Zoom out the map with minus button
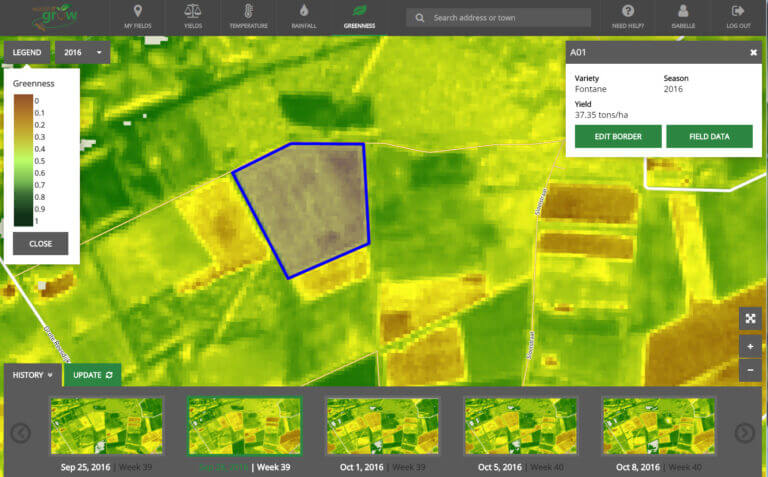The height and width of the screenshot is (477, 768). pos(751,369)
